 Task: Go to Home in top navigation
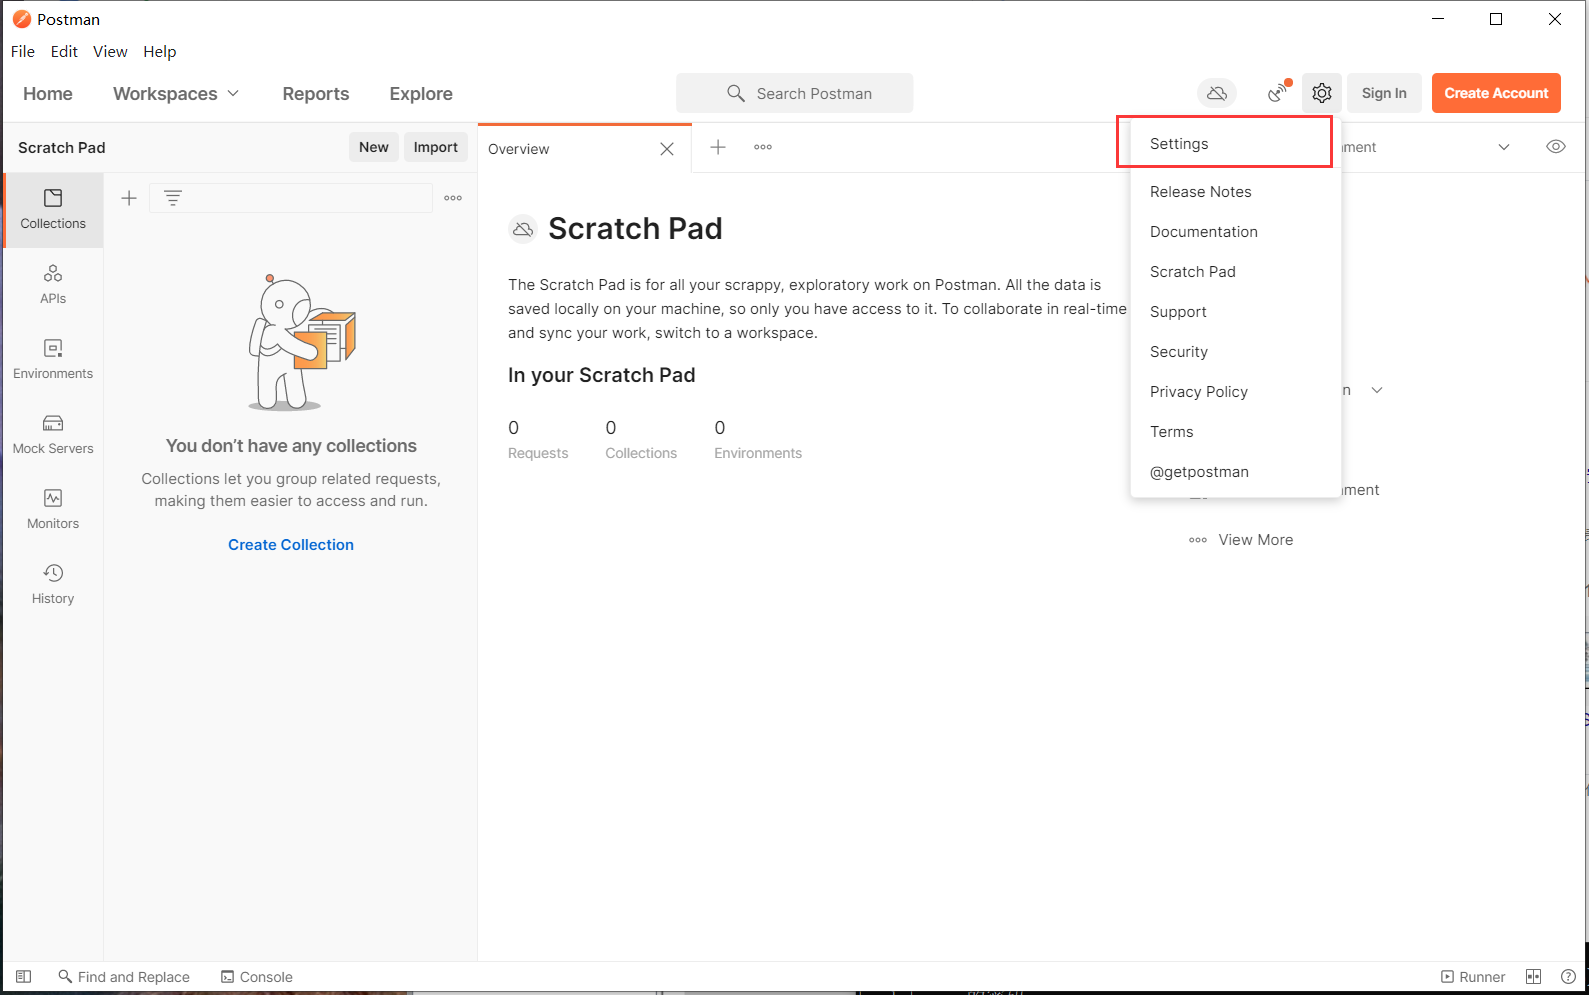pyautogui.click(x=48, y=93)
